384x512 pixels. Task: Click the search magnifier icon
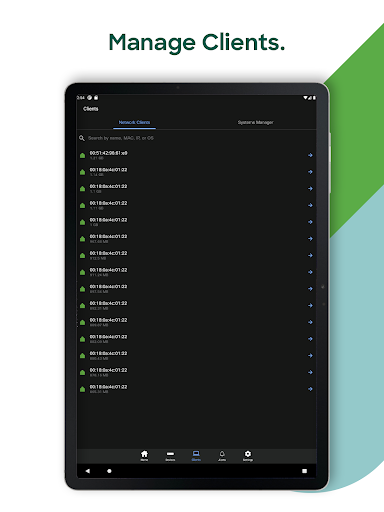point(82,138)
